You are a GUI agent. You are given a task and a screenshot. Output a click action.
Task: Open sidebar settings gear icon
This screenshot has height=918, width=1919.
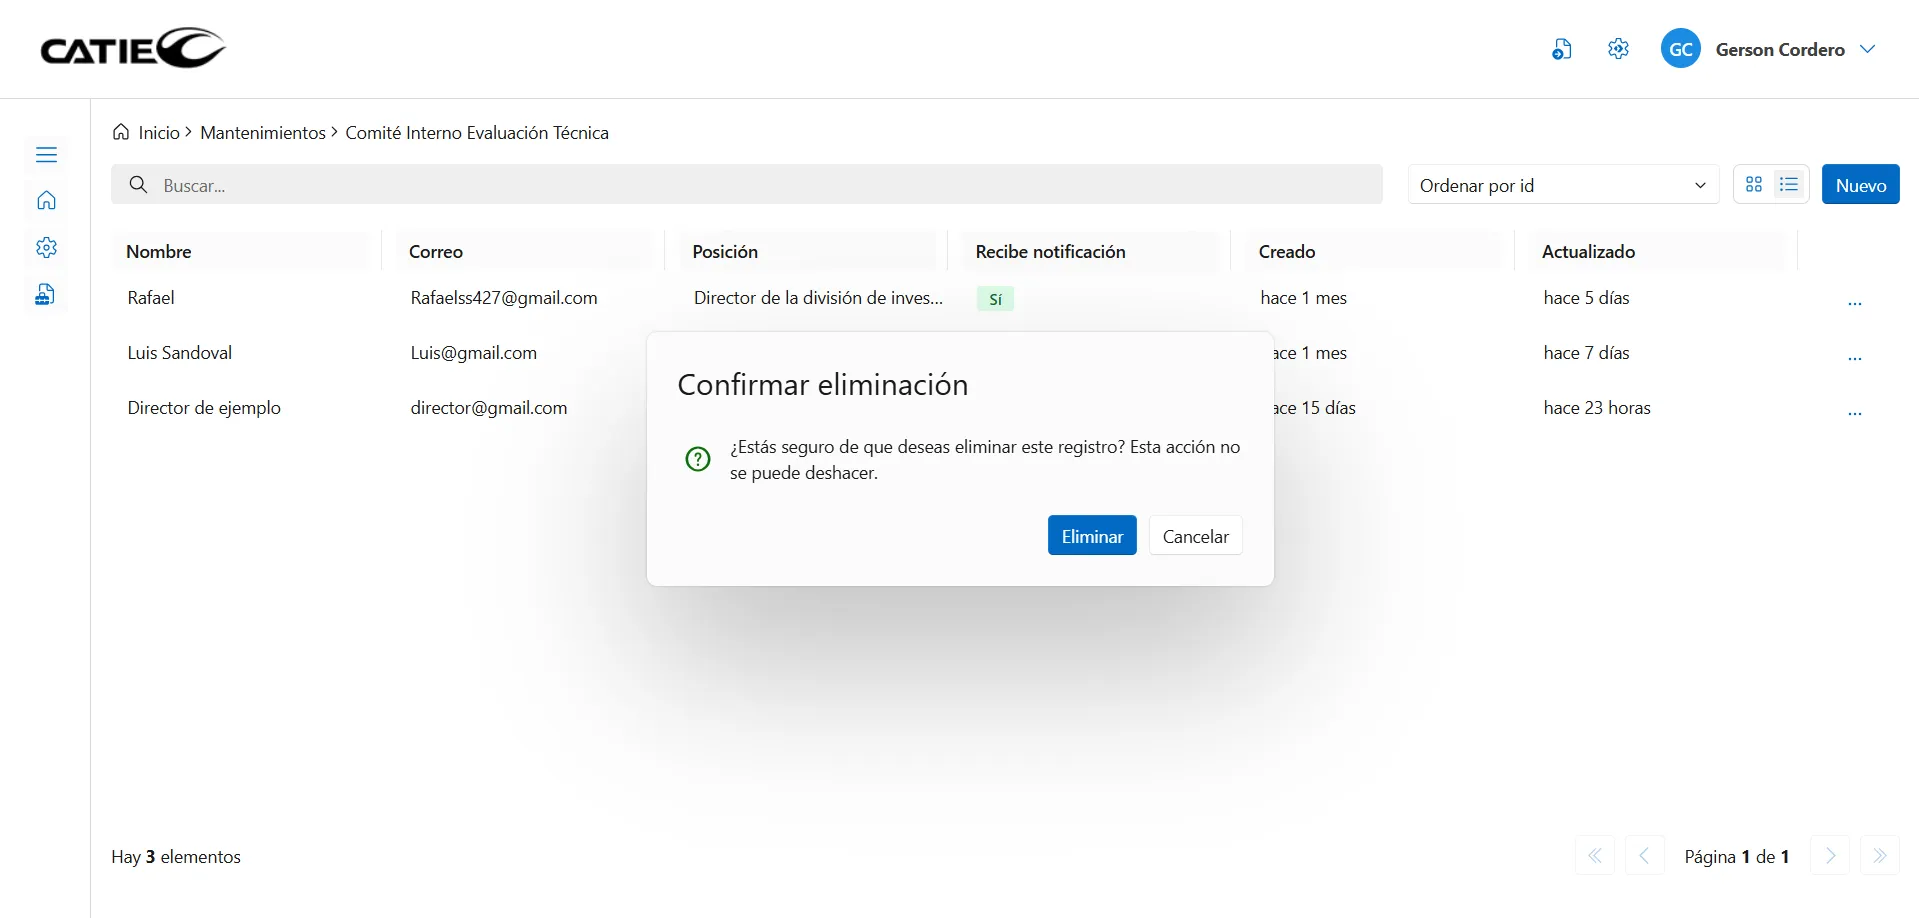[x=46, y=248]
